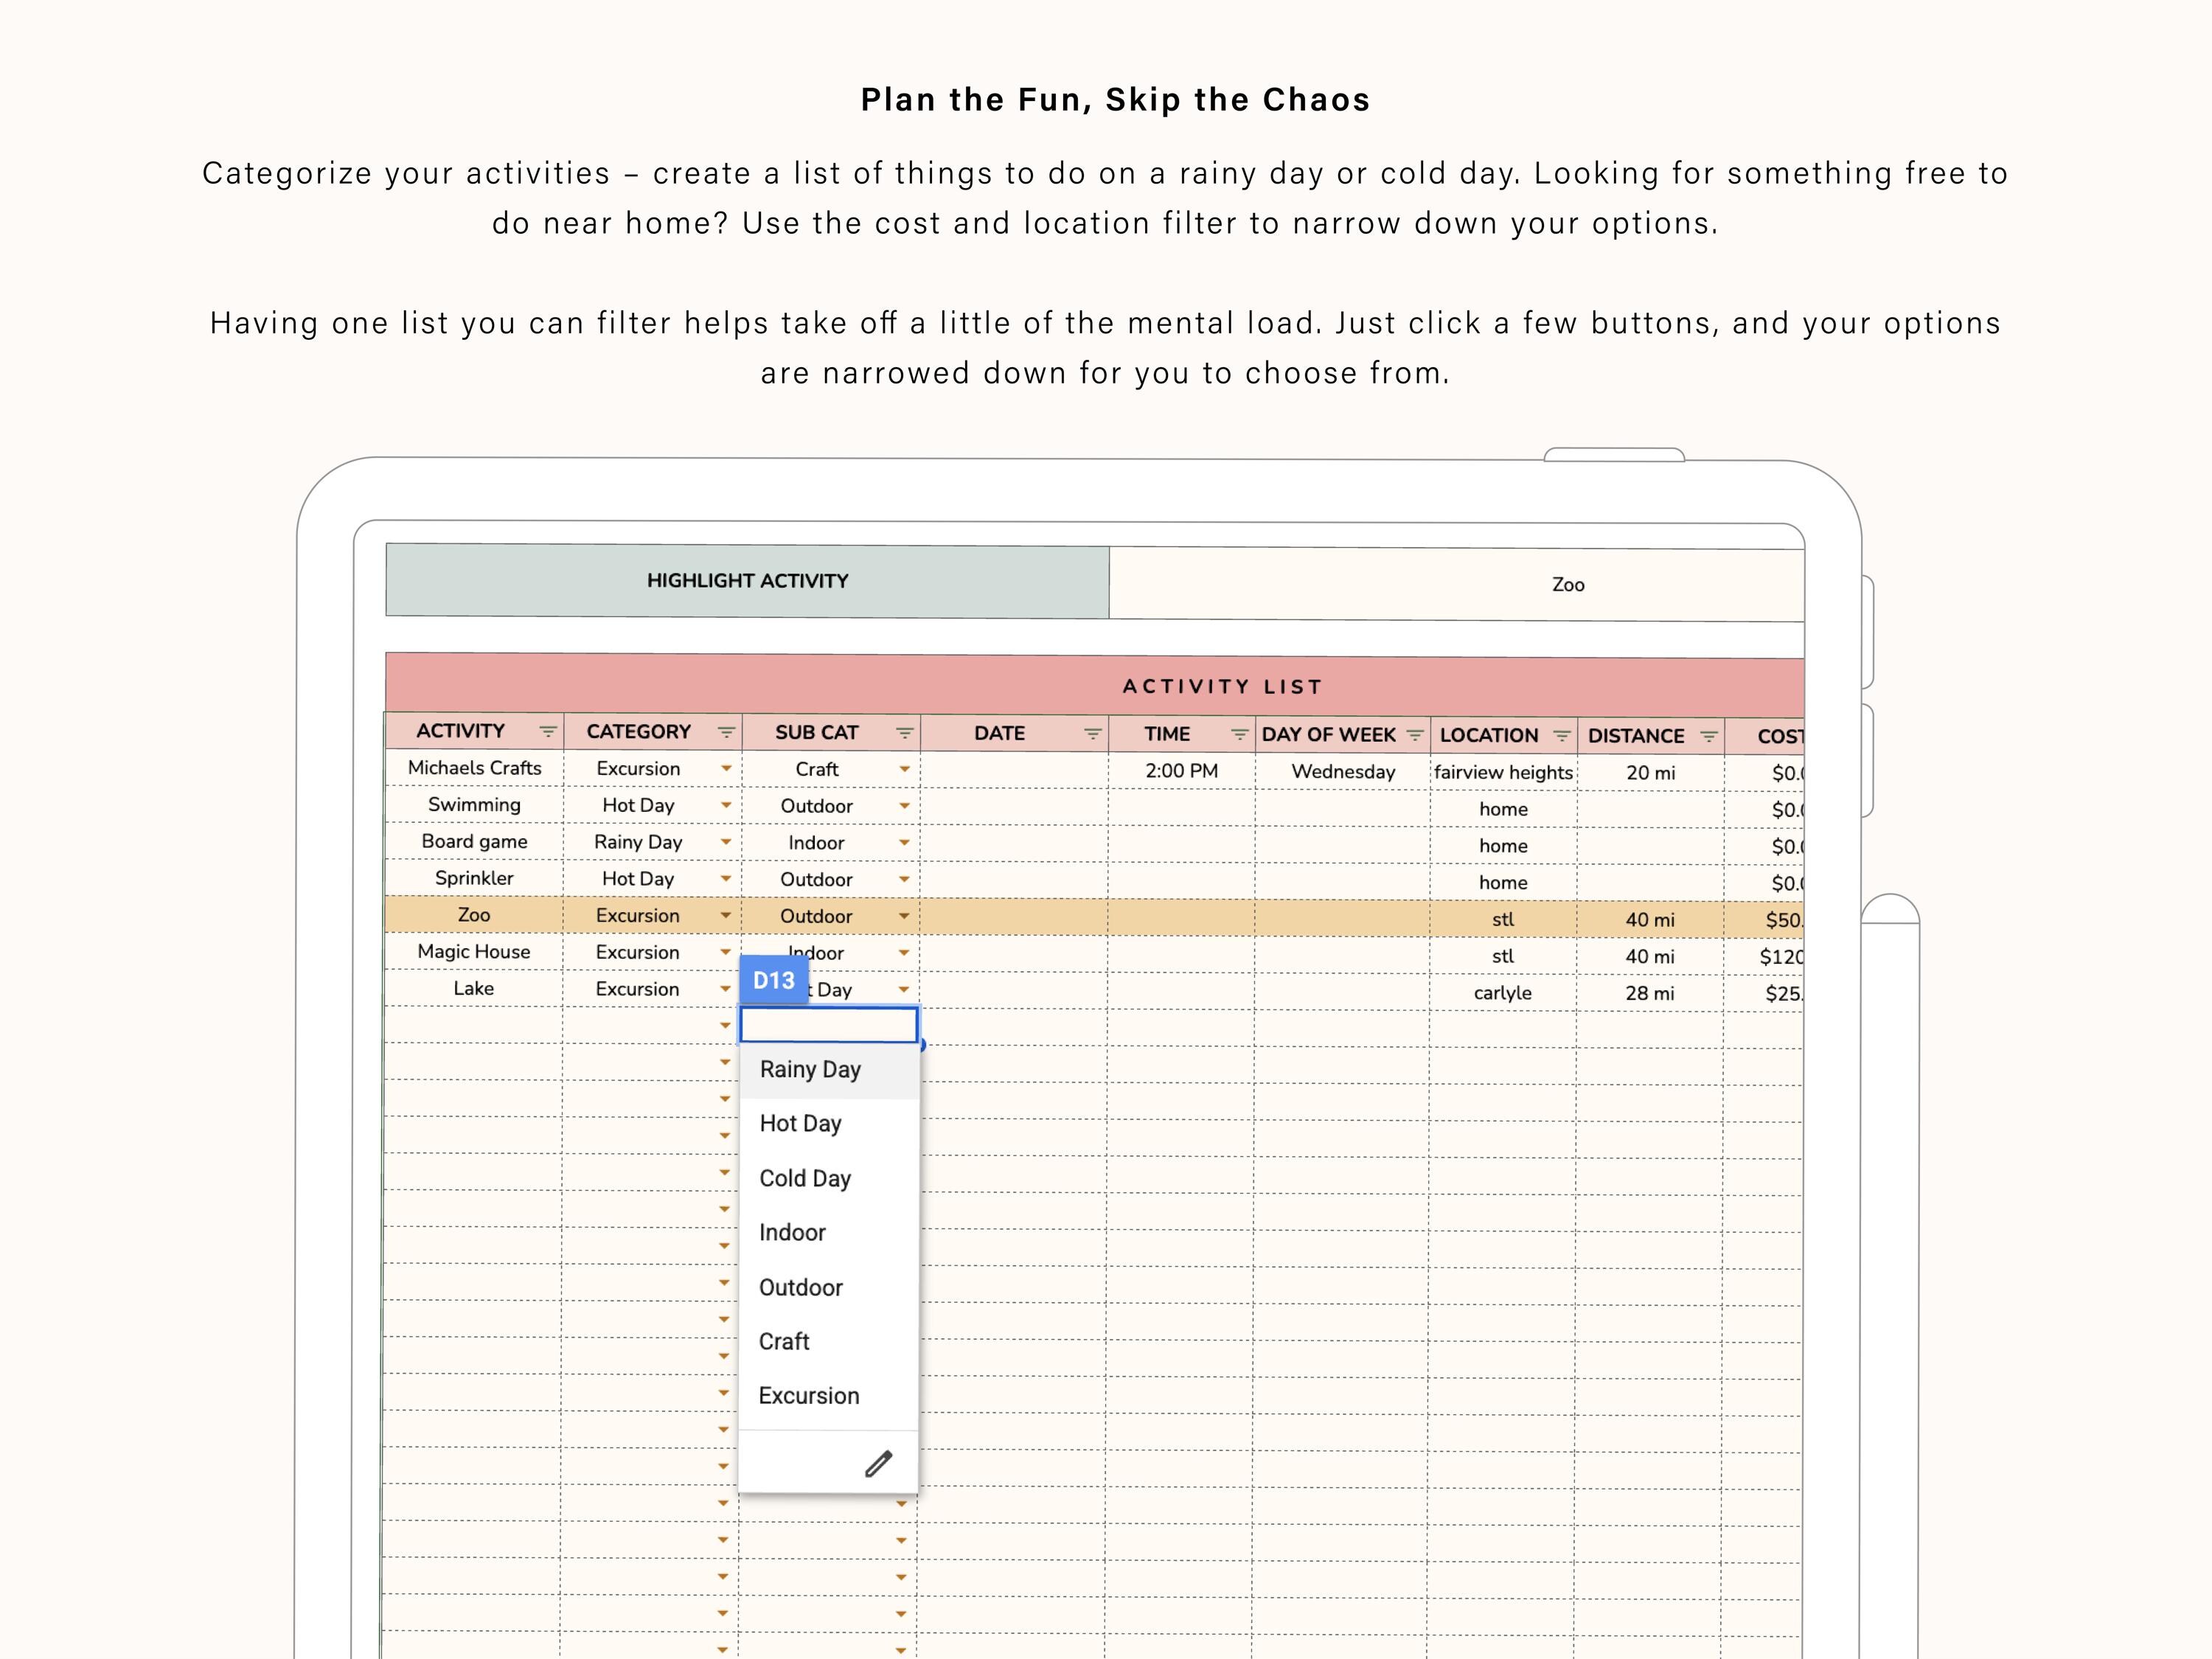Click the active D13 cell input
Viewport: 2212px width, 1659px height.
[829, 1025]
